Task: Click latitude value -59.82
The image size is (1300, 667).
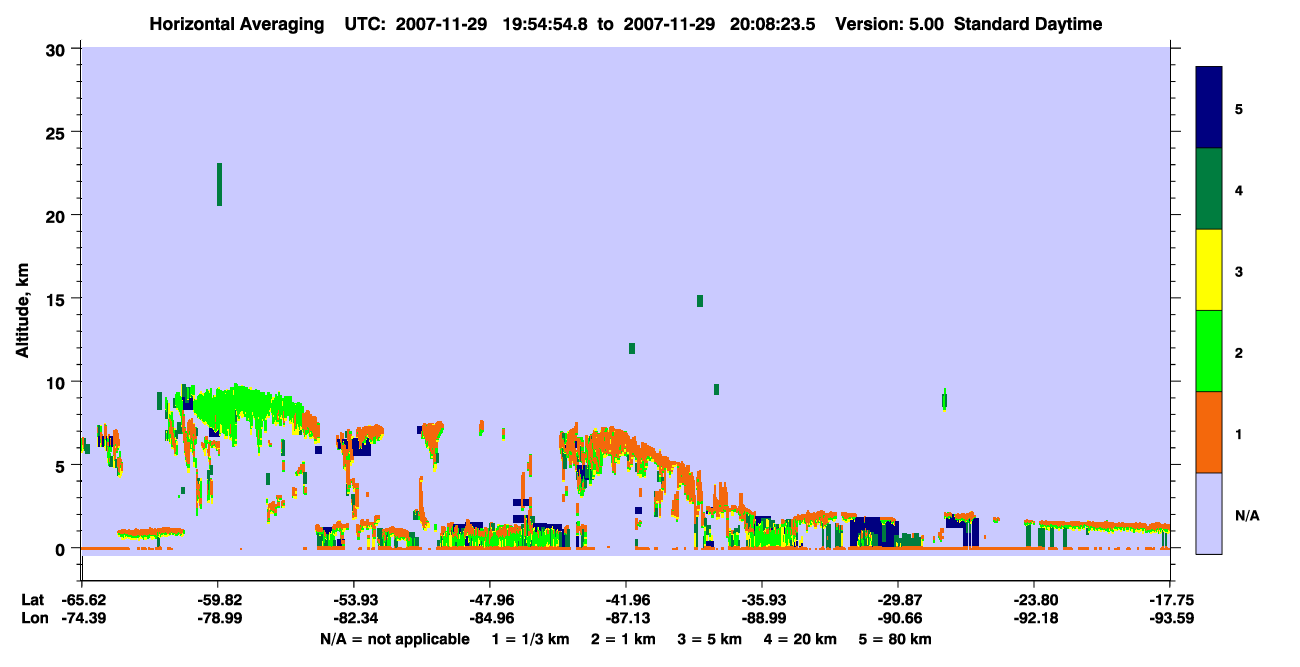Action: coord(218,600)
